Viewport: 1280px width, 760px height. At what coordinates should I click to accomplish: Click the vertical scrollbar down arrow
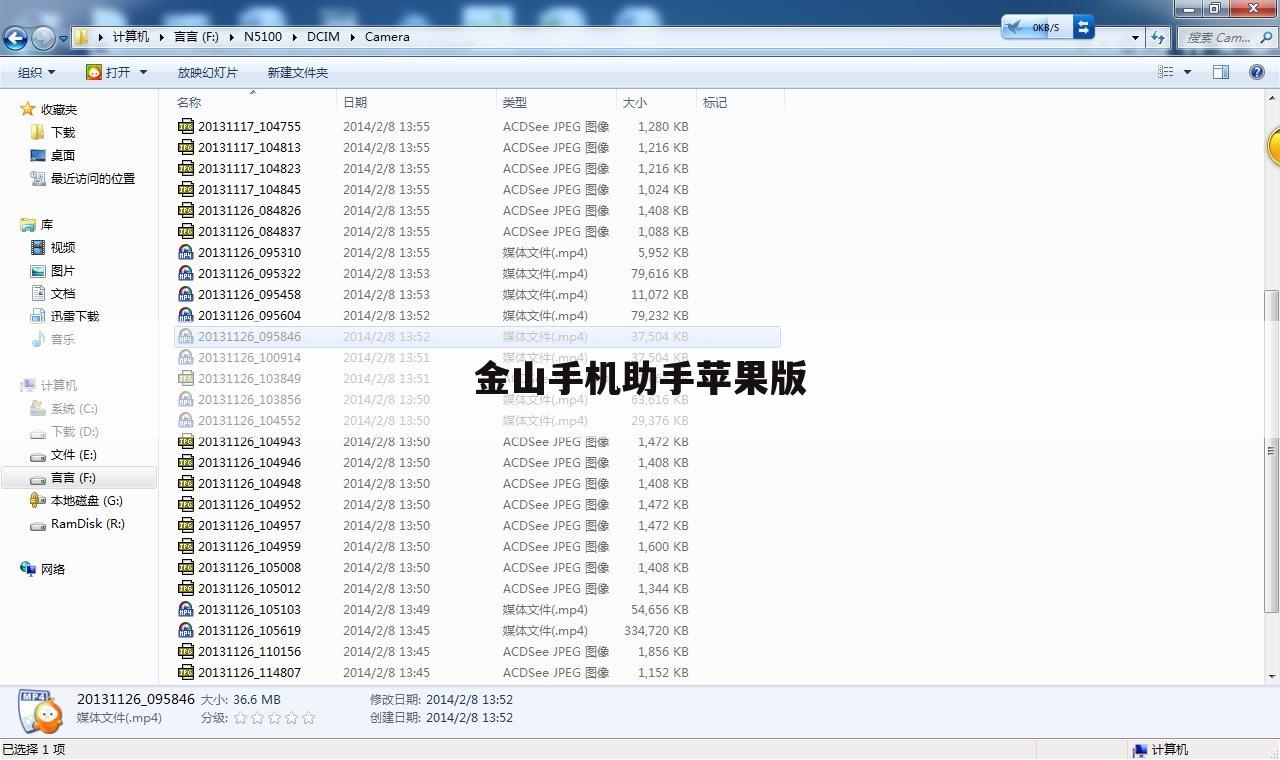coord(1272,676)
